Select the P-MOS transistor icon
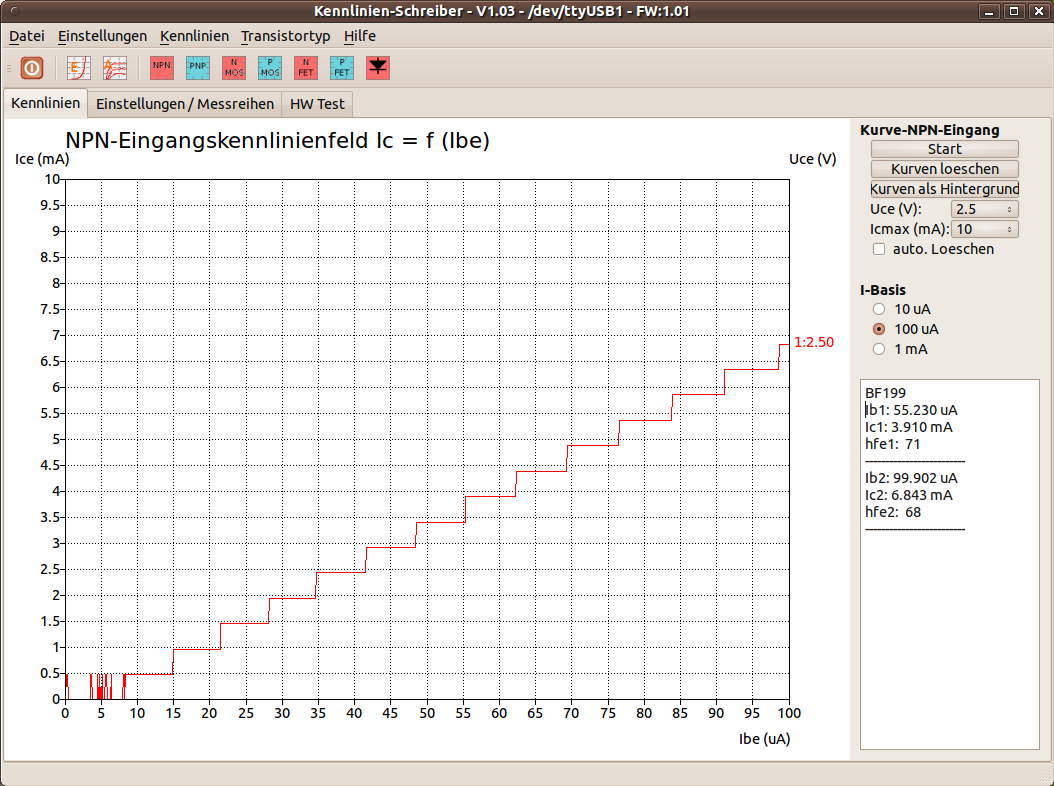The width and height of the screenshot is (1054, 786). [x=269, y=68]
